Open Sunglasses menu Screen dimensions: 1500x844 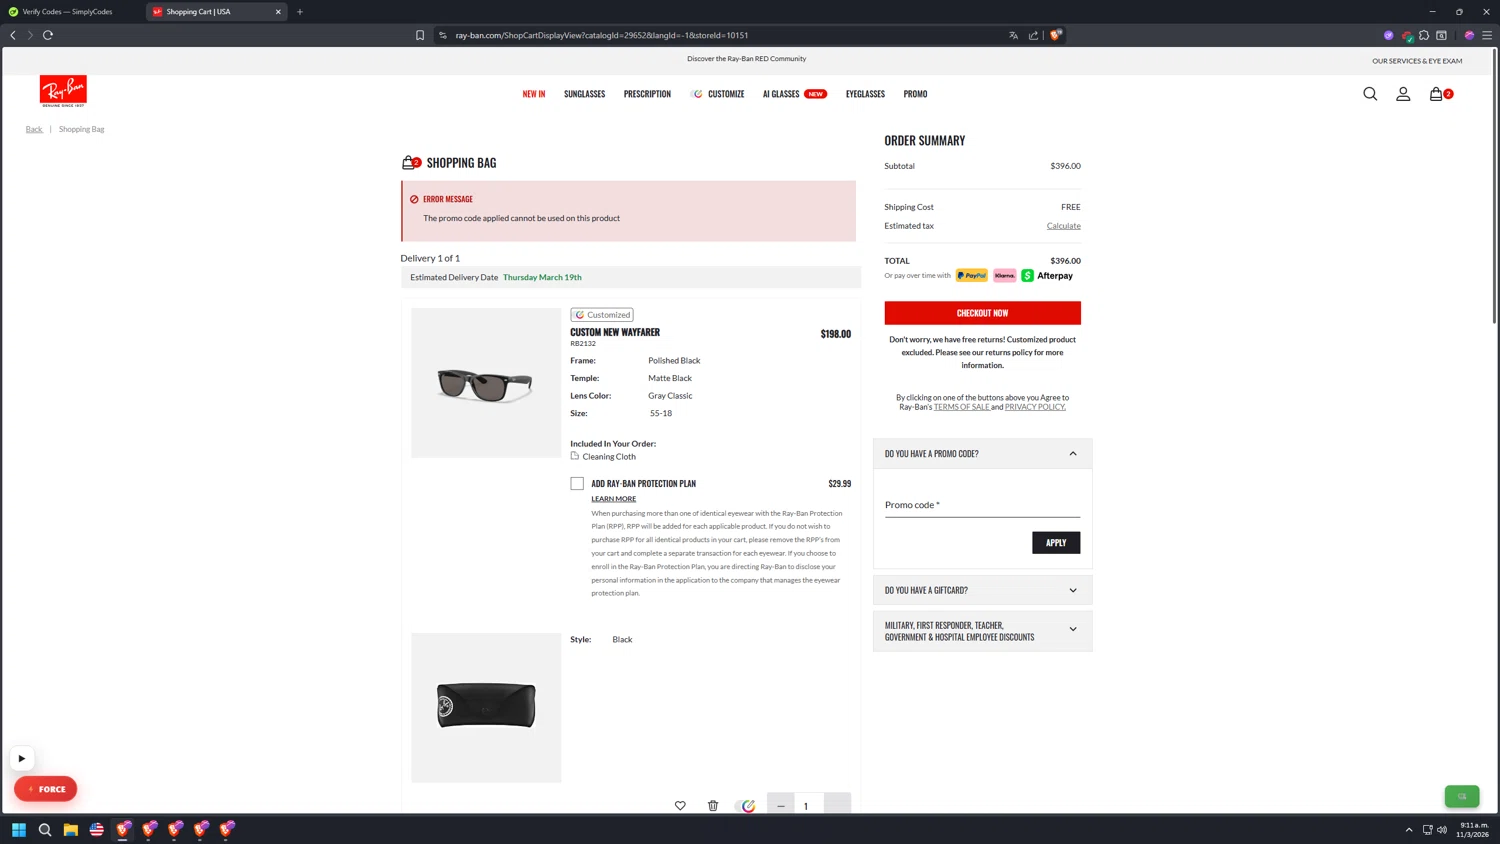click(584, 94)
